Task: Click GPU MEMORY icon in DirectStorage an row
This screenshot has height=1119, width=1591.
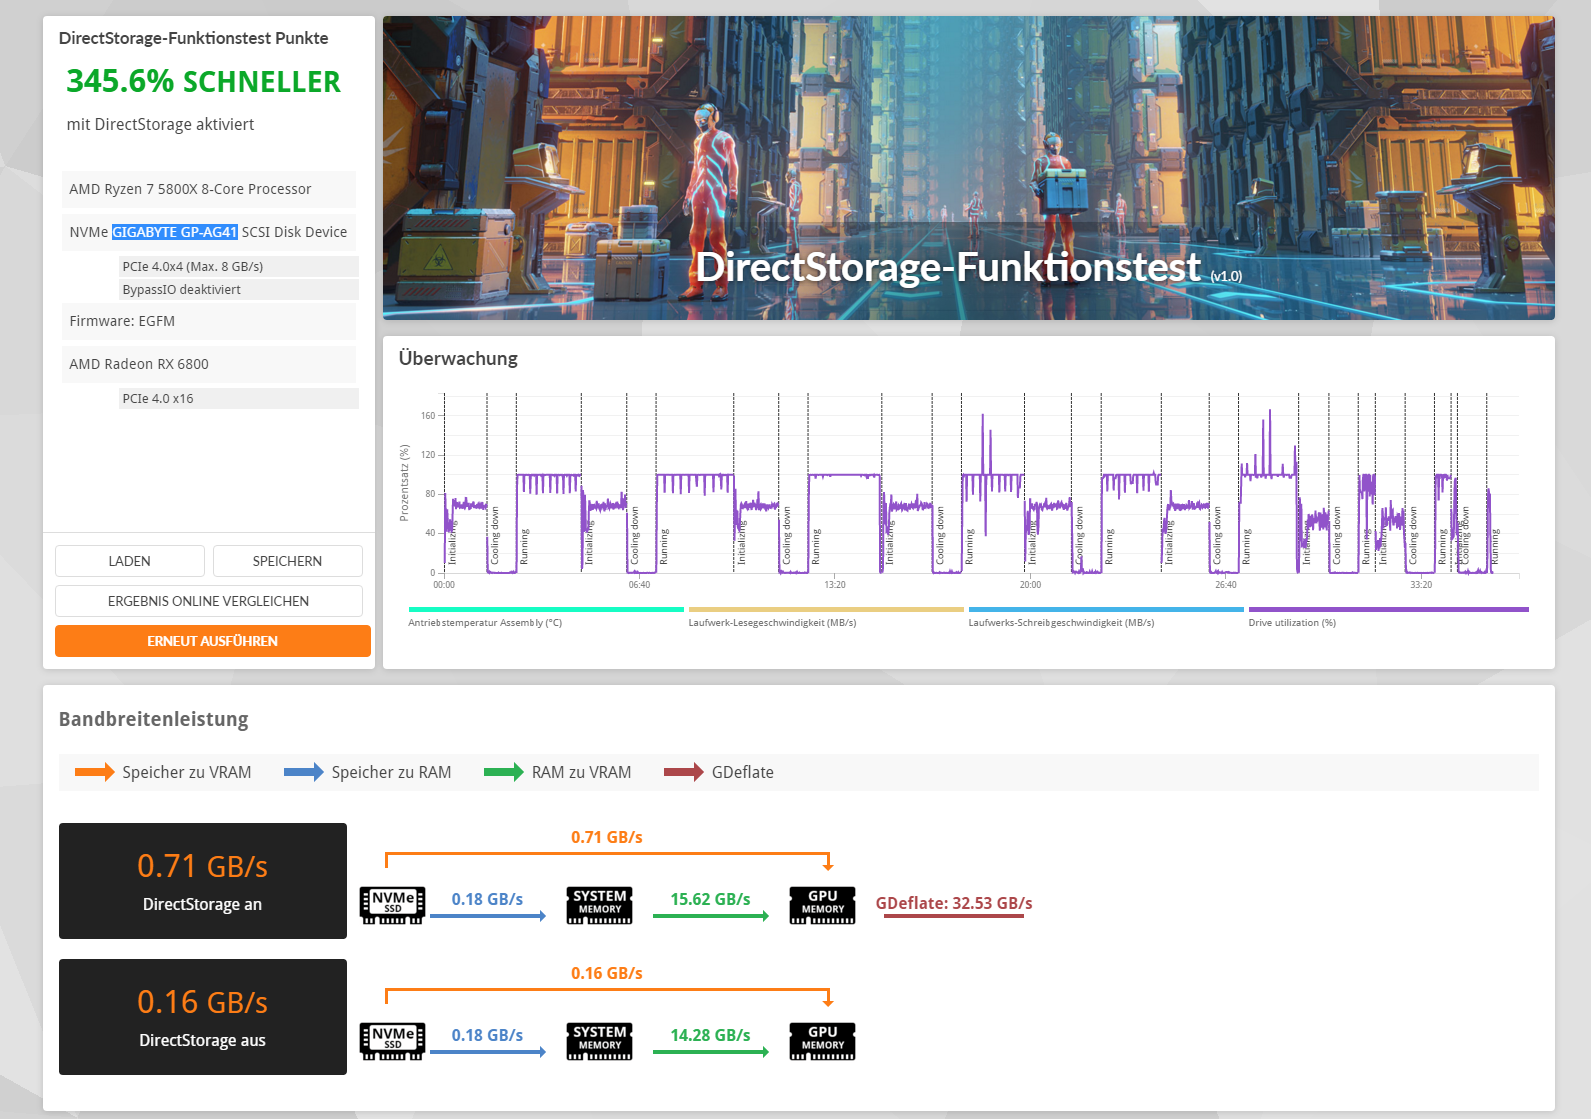Action: click(822, 905)
